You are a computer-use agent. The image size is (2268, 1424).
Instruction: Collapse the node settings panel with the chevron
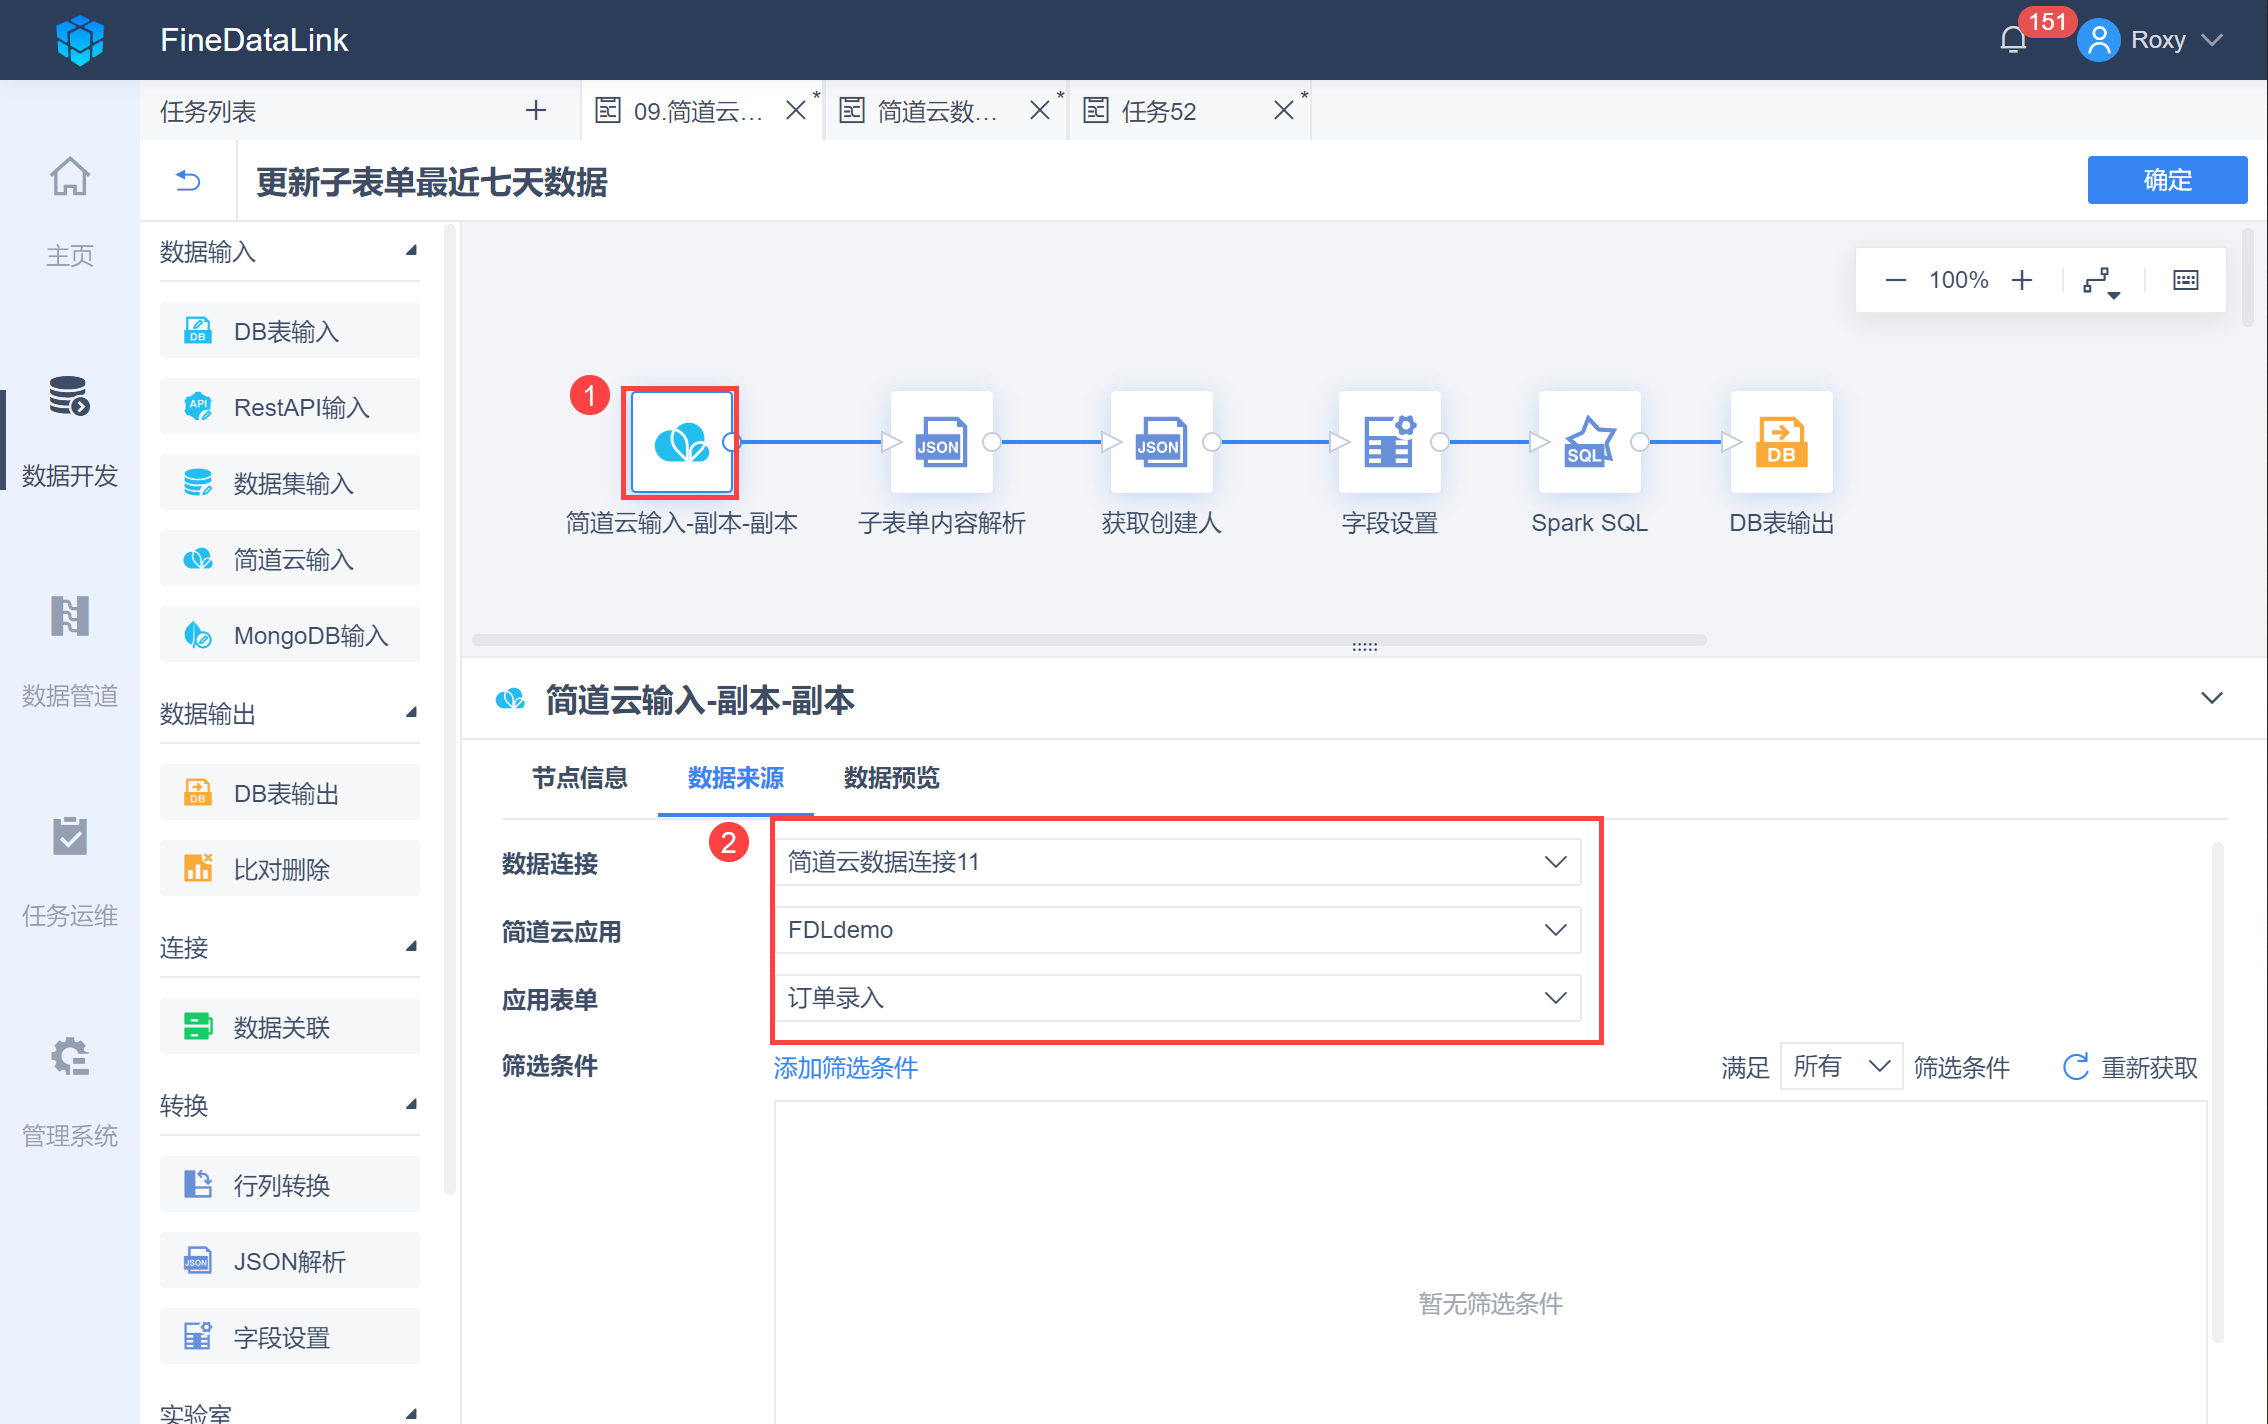[2212, 698]
